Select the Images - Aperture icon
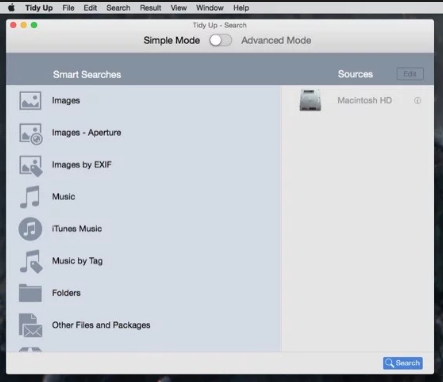Viewport: 443px width, 382px height. pos(31,134)
